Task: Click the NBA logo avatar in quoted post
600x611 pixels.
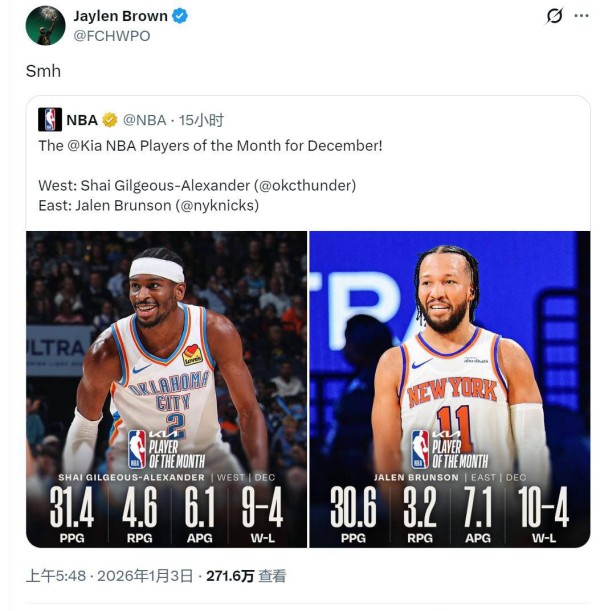Action: (x=50, y=120)
